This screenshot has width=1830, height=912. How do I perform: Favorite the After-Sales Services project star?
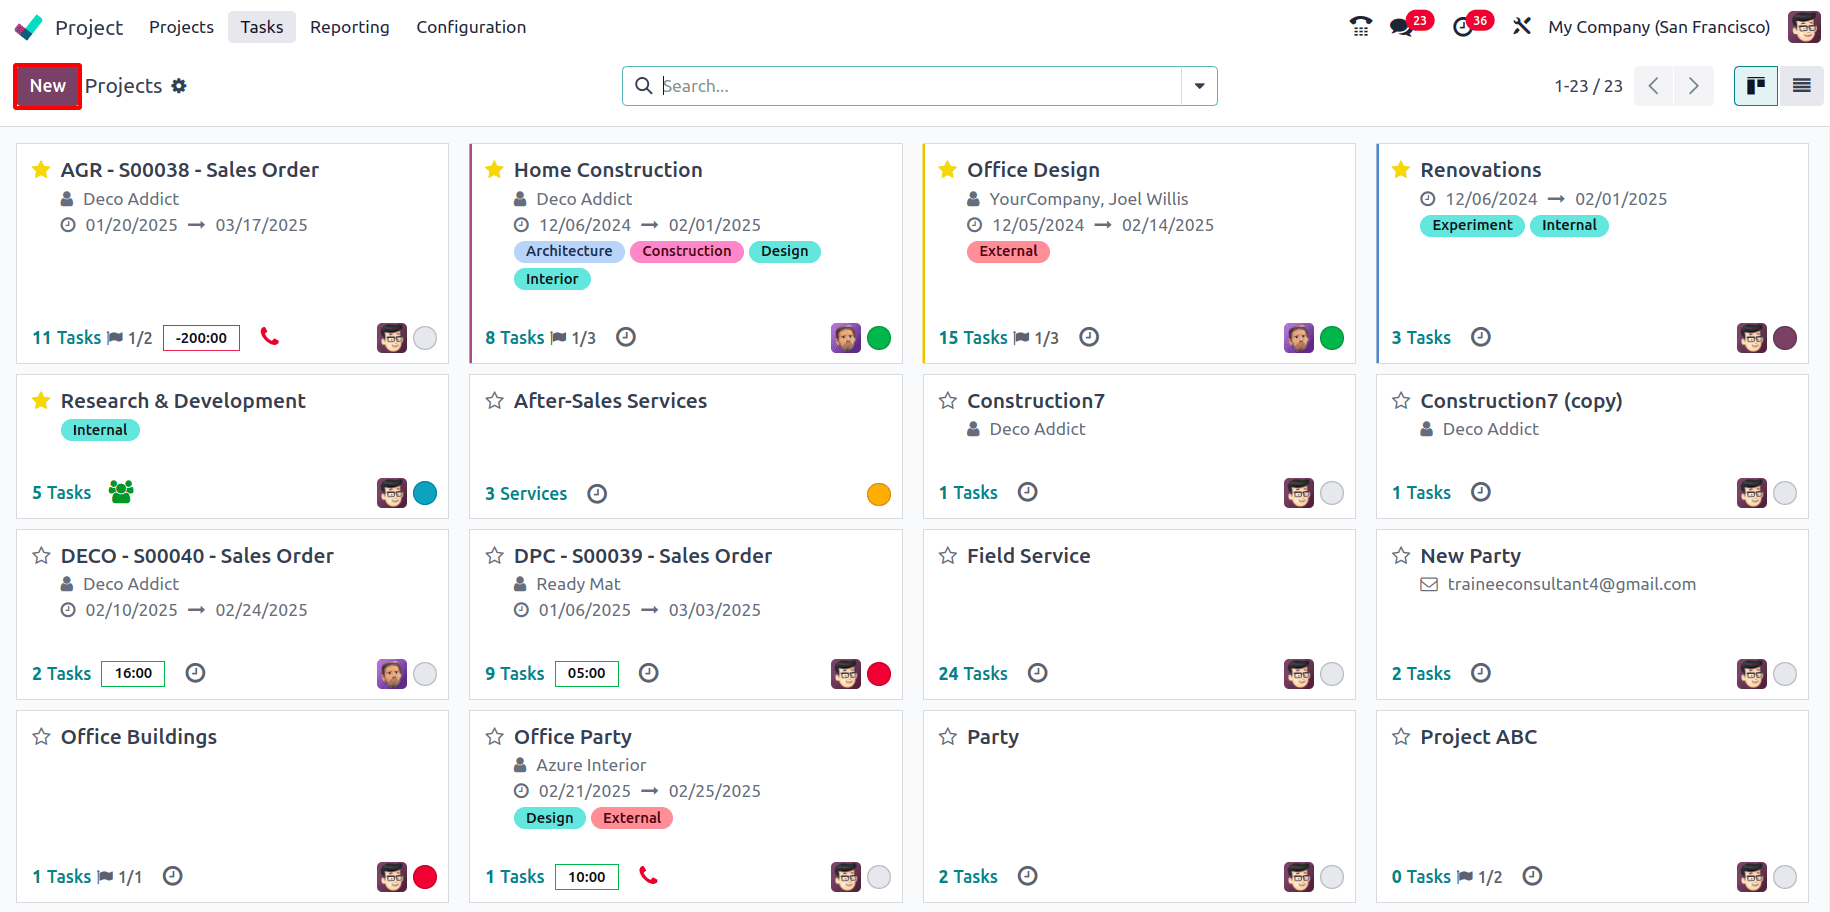coord(494,401)
